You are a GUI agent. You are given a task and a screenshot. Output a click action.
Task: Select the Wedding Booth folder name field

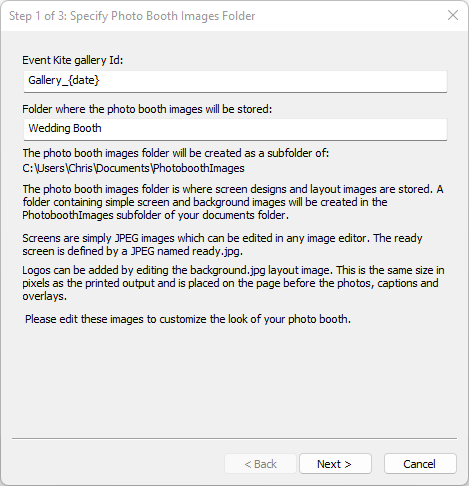[235, 129]
